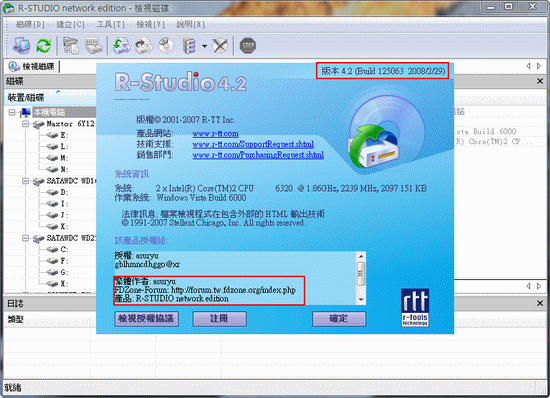Maximize the R-STUDIO window
Screen dimensions: 550x398
click(509, 6)
